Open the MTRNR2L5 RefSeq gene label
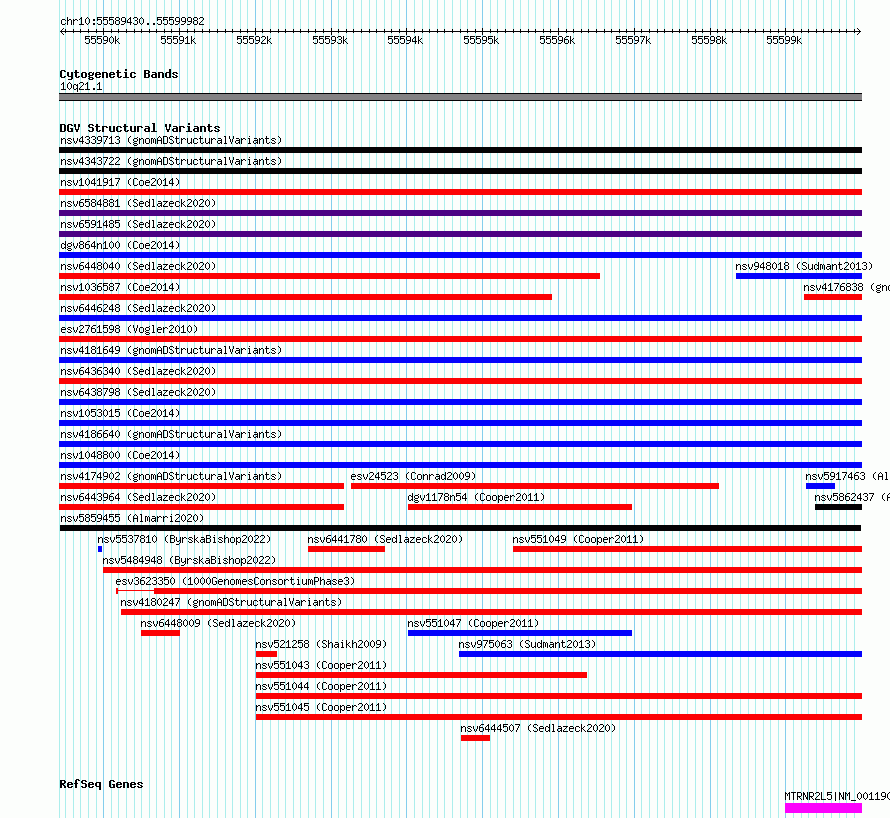 pyautogui.click(x=837, y=796)
